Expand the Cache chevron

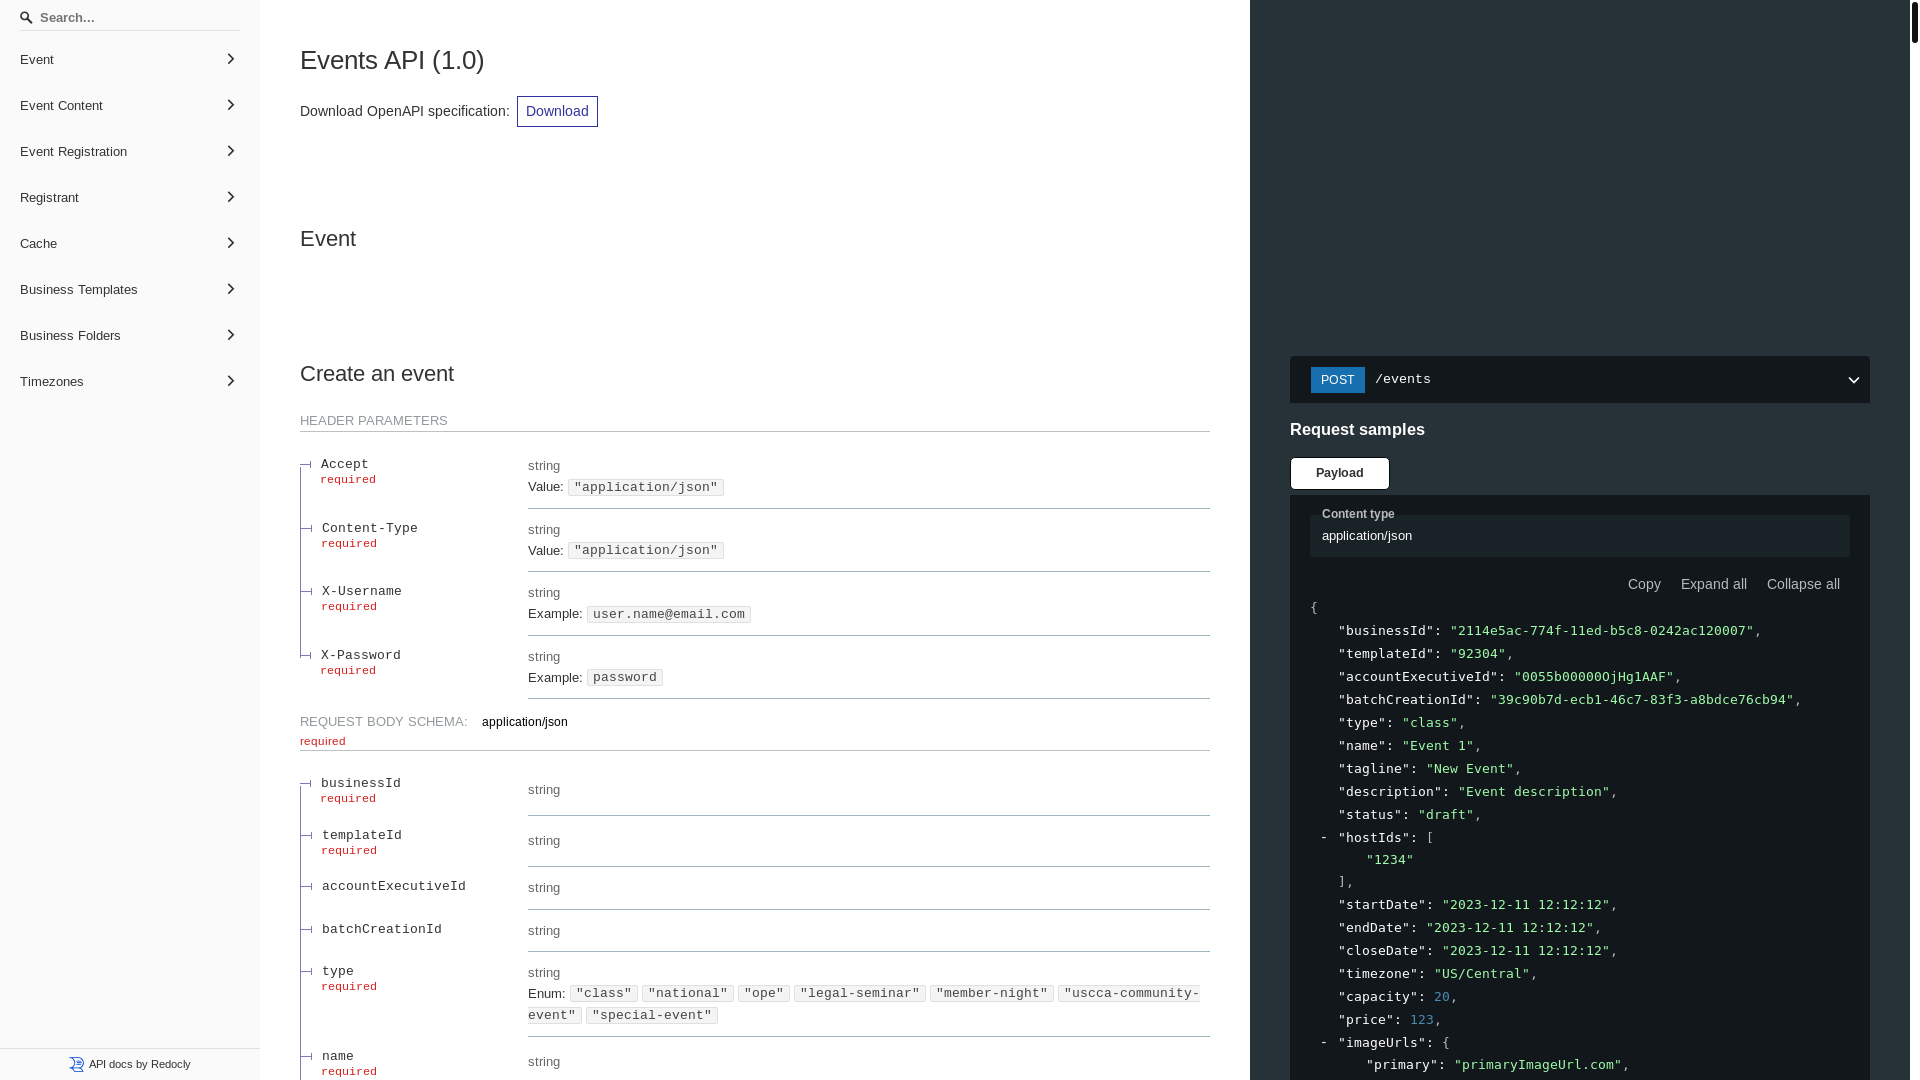click(x=230, y=243)
